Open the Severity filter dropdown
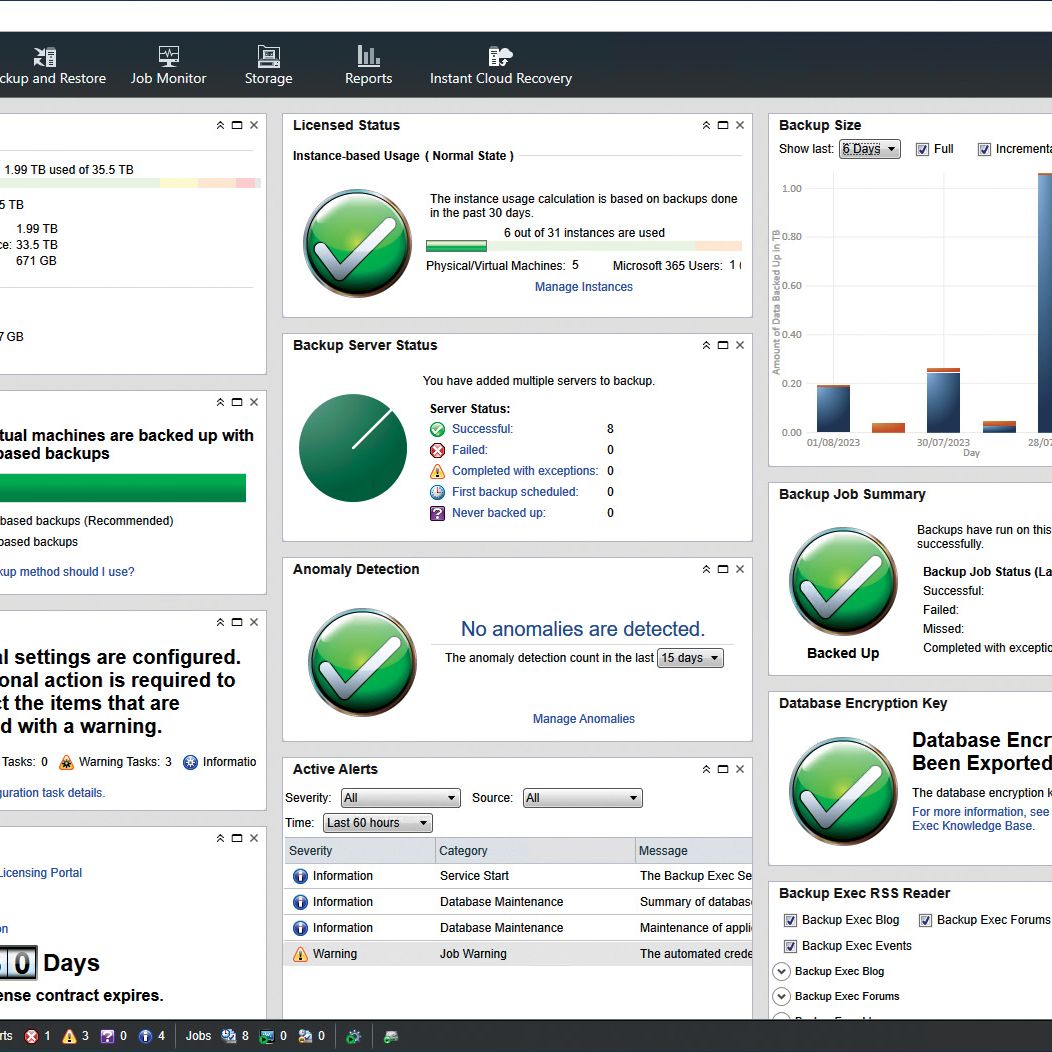Image resolution: width=1052 pixels, height=1052 pixels. [401, 798]
